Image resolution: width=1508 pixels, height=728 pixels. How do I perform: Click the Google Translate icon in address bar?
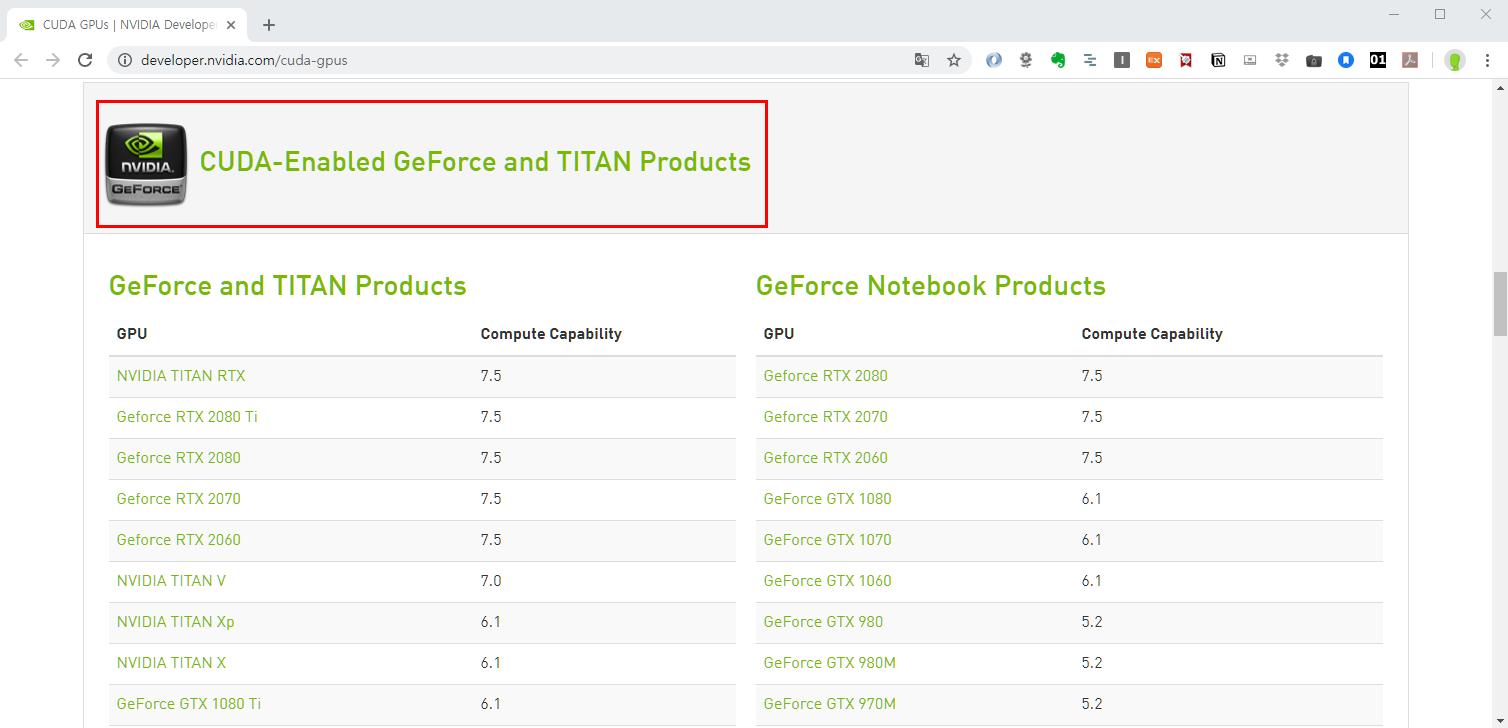(922, 60)
